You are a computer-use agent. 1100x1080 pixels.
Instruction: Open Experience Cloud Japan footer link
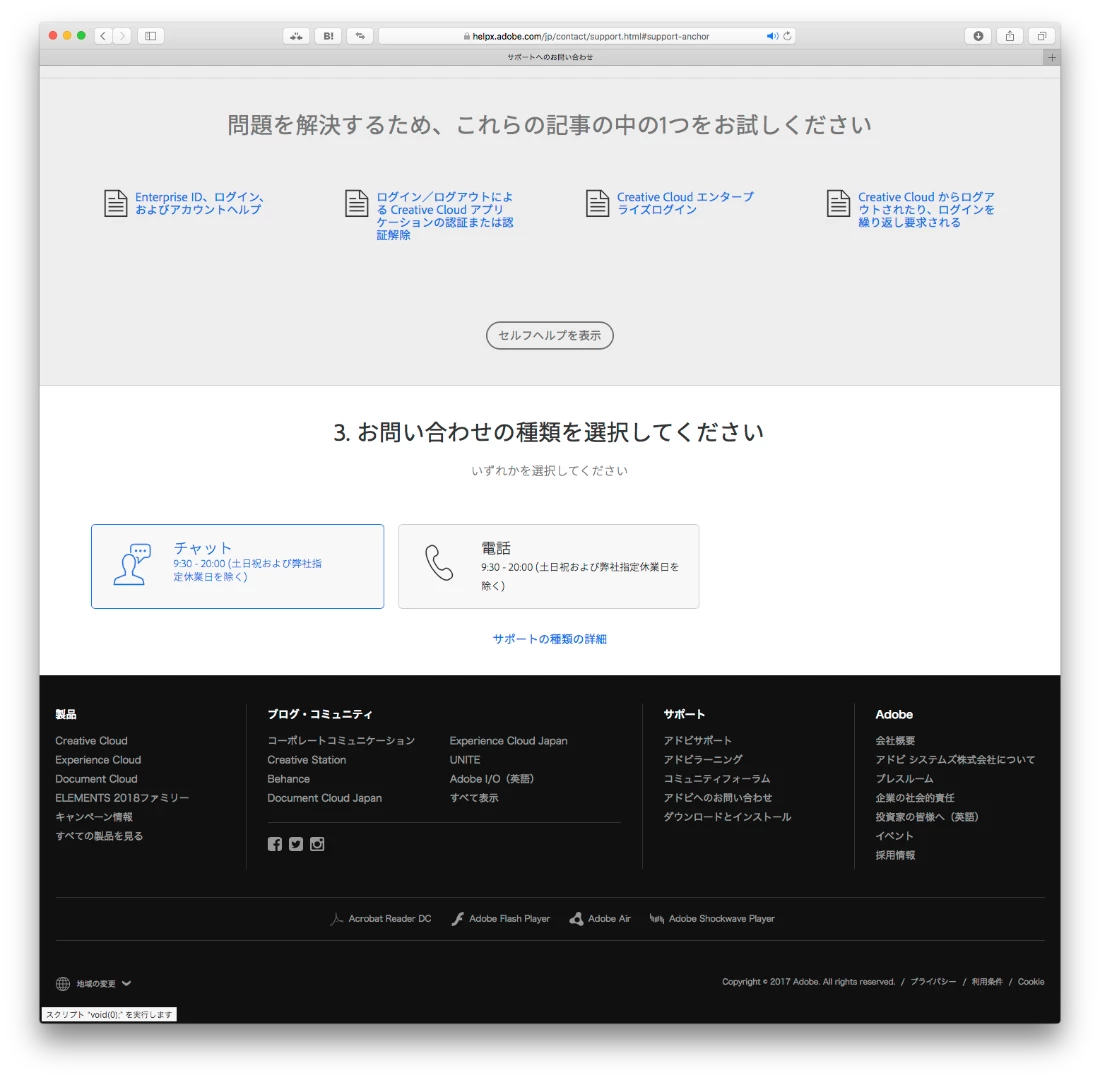tap(509, 741)
